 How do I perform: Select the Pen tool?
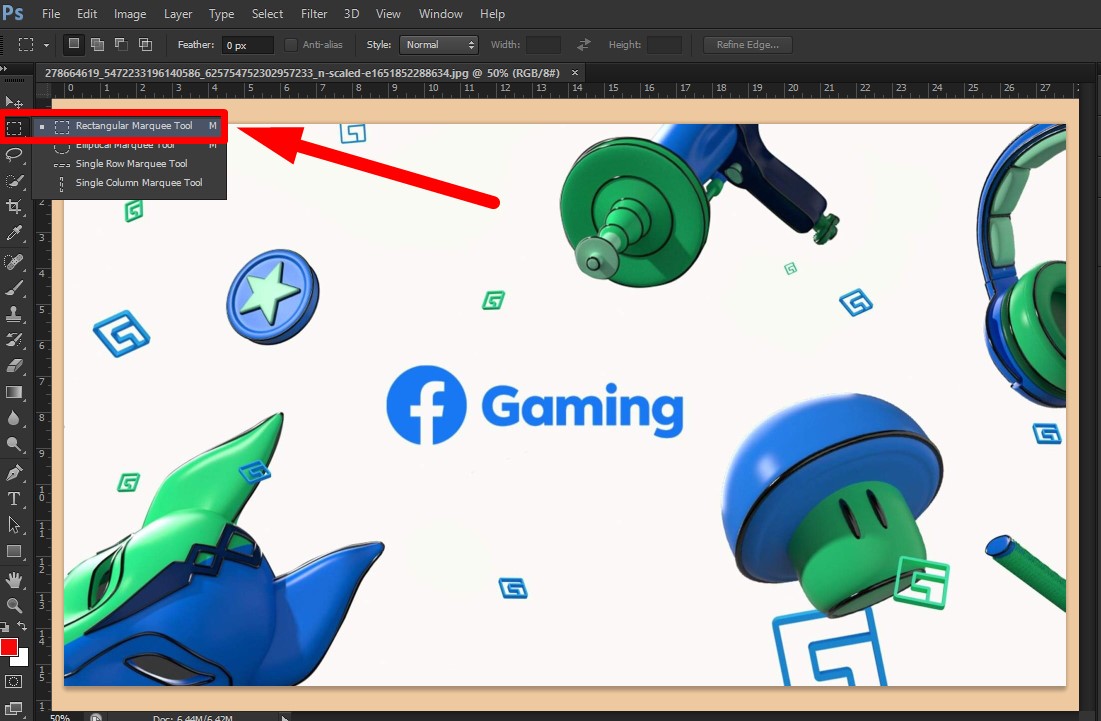pyautogui.click(x=14, y=472)
